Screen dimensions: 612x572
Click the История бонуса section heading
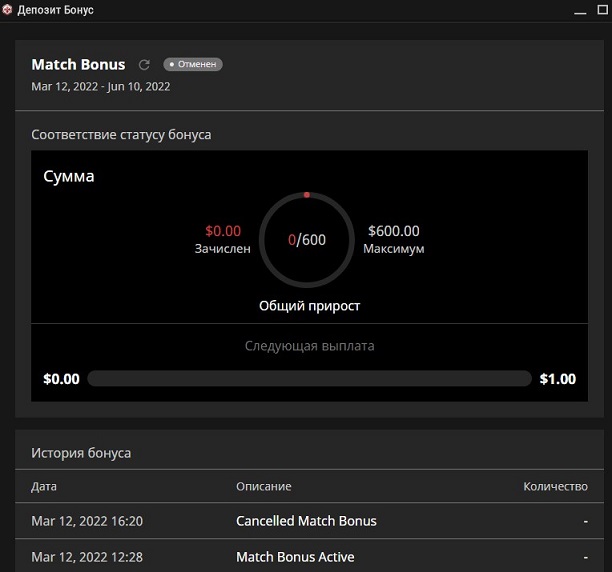(x=81, y=453)
